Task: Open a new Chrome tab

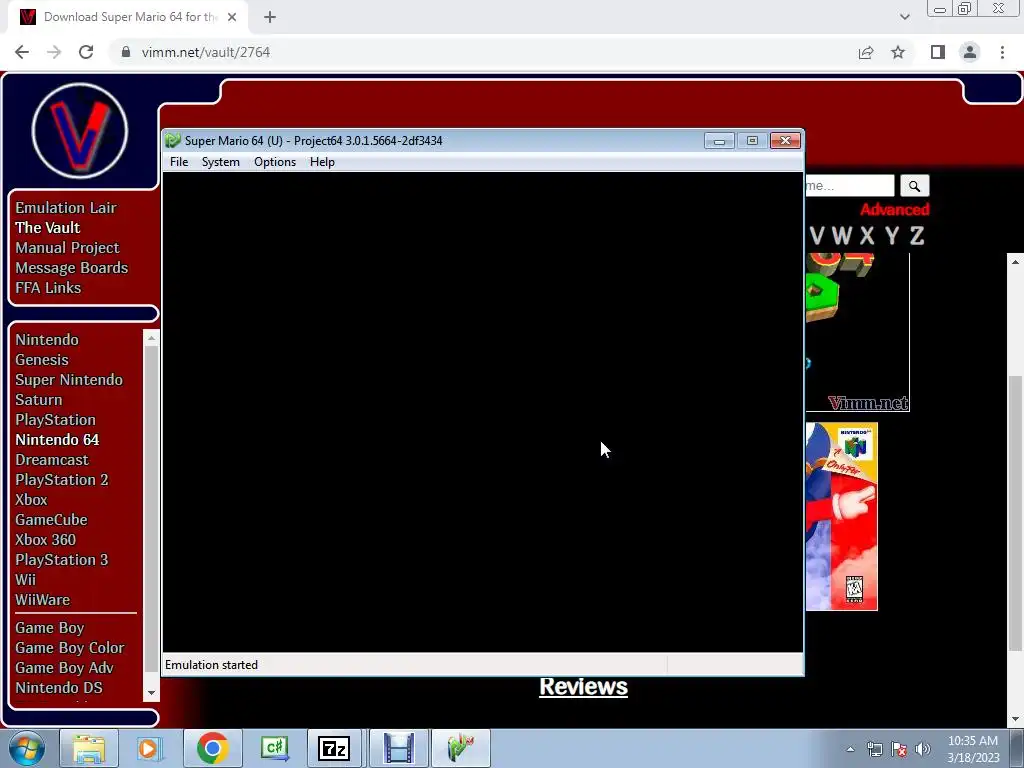Action: coord(270,17)
